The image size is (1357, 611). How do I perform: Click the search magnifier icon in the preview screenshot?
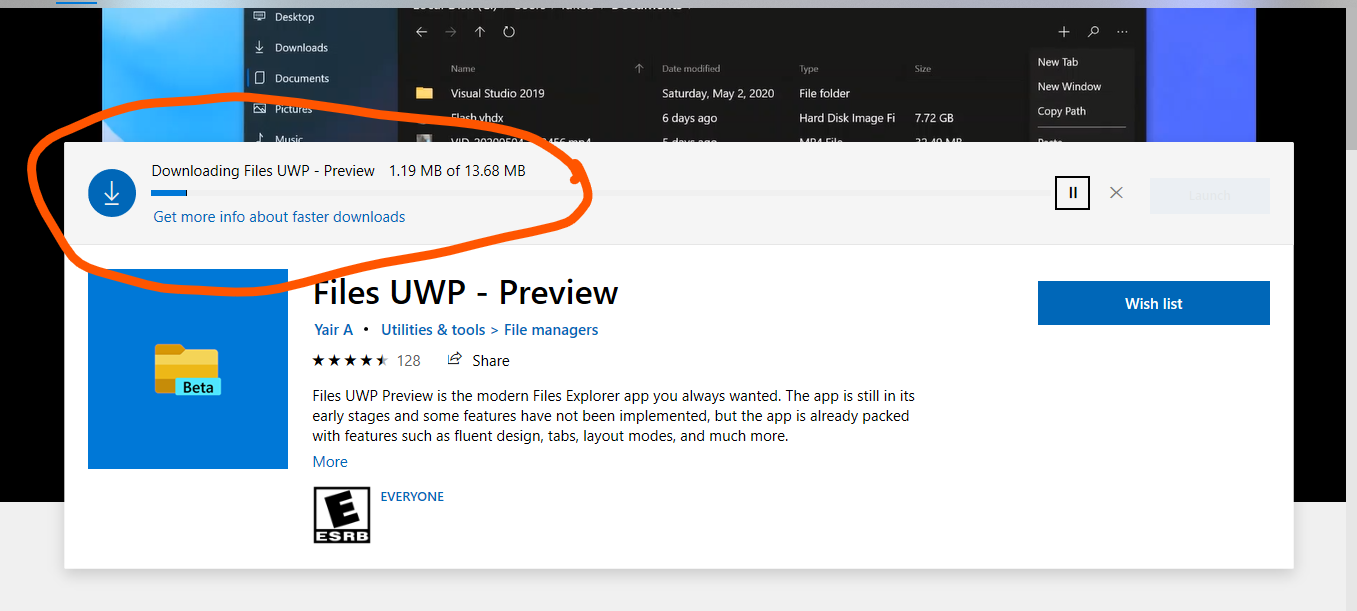coord(1093,32)
